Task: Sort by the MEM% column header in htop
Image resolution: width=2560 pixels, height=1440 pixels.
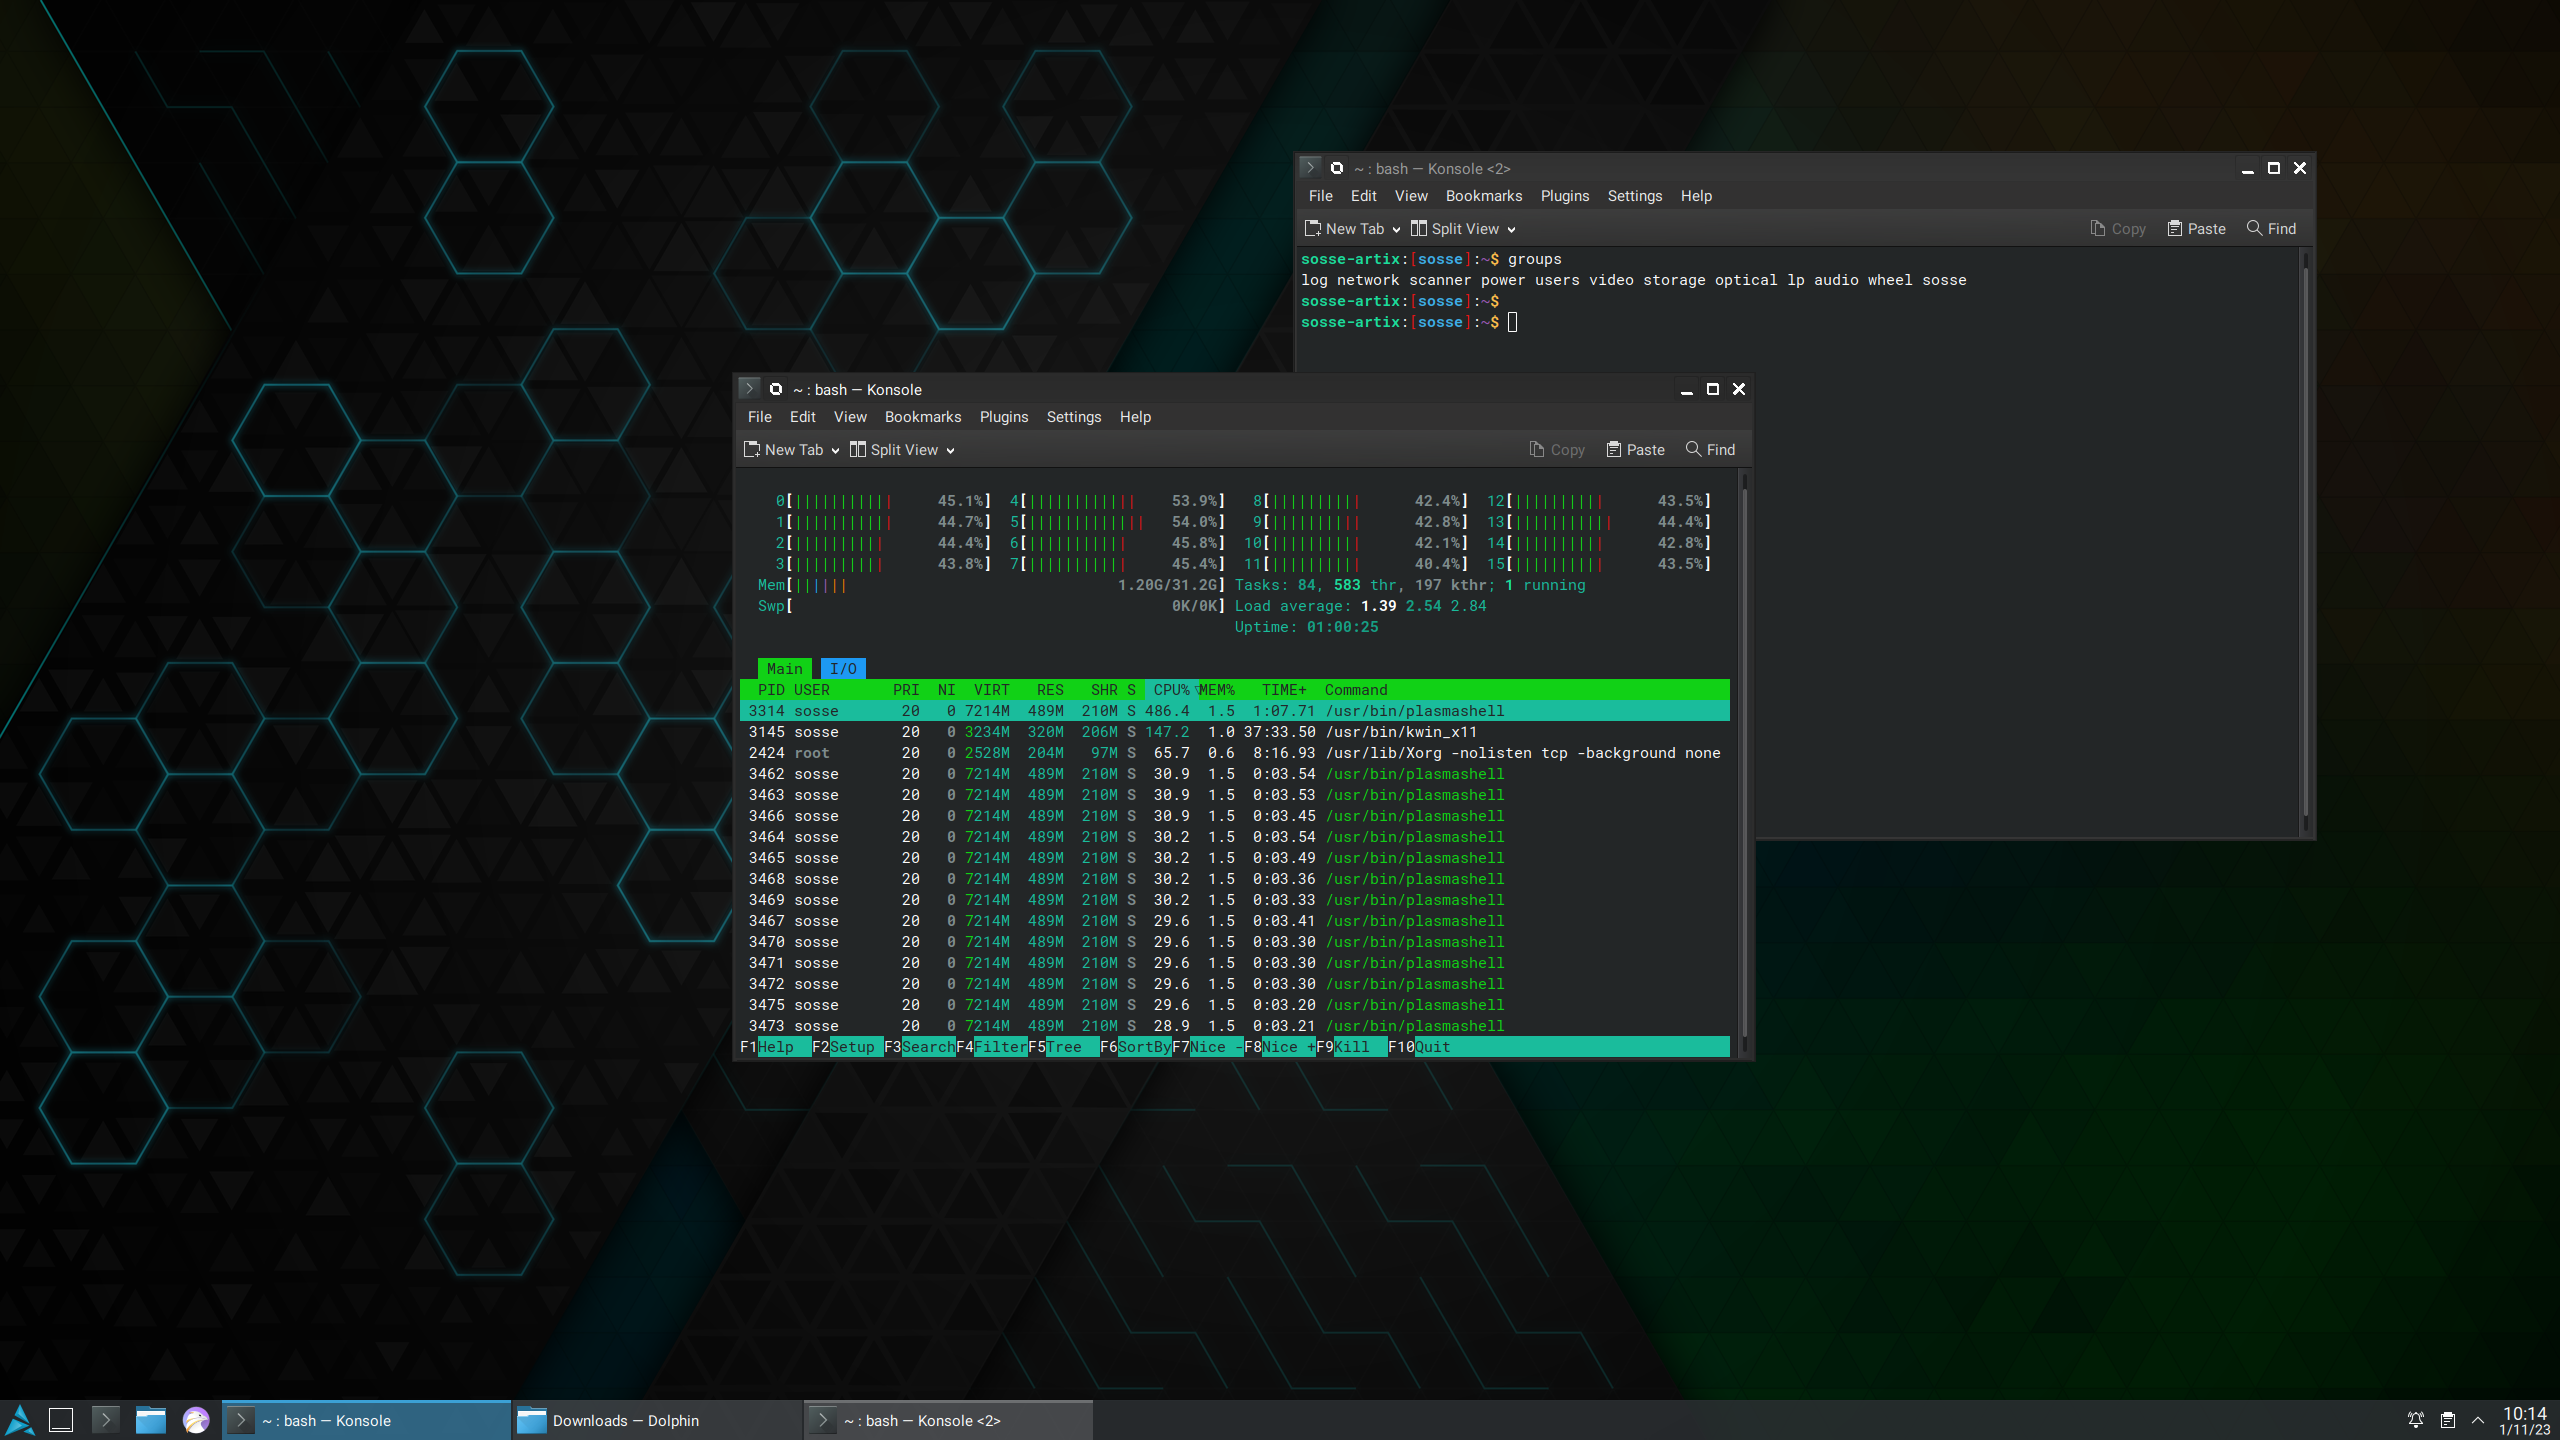Action: tap(1217, 690)
